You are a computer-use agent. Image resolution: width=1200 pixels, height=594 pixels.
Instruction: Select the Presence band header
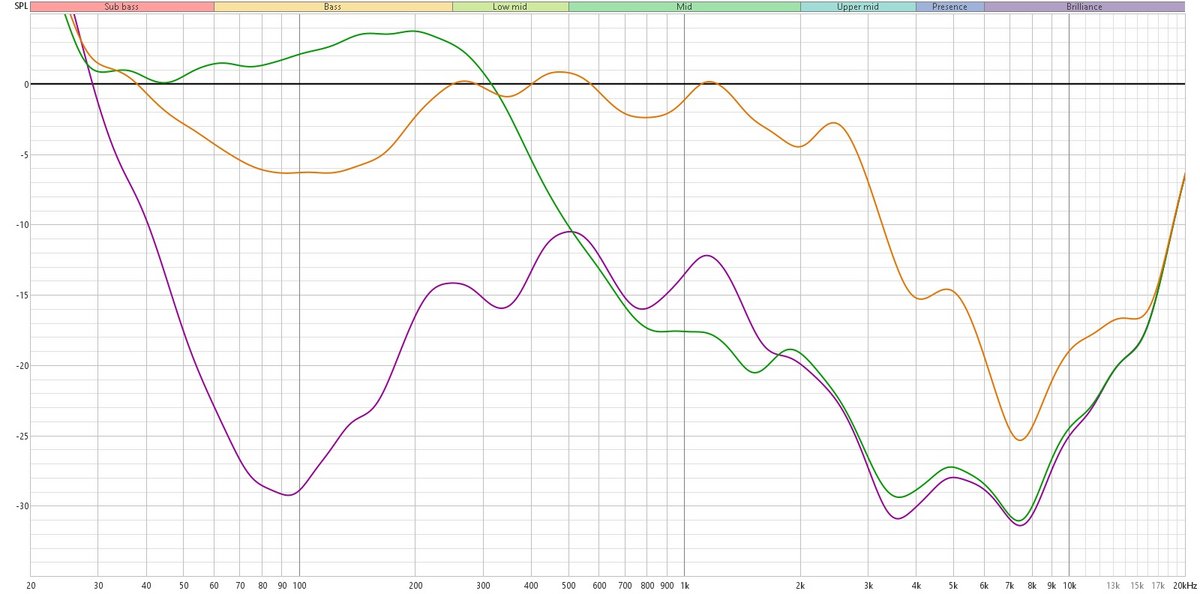click(x=948, y=6)
